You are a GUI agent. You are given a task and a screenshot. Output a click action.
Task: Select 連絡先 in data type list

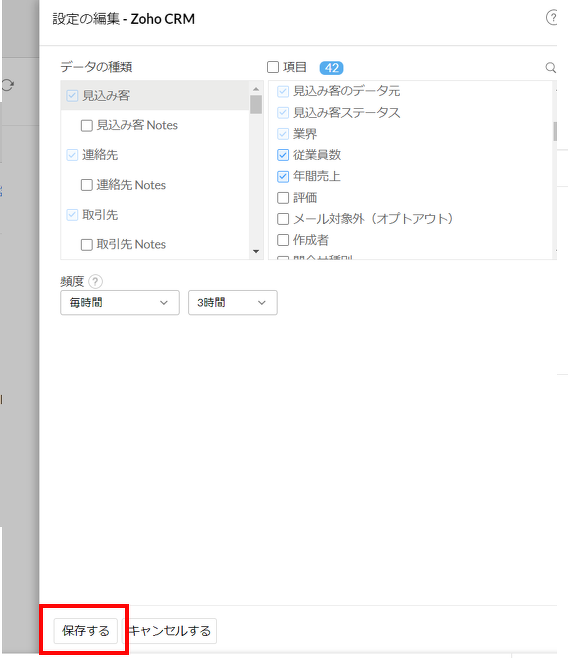(x=100, y=155)
